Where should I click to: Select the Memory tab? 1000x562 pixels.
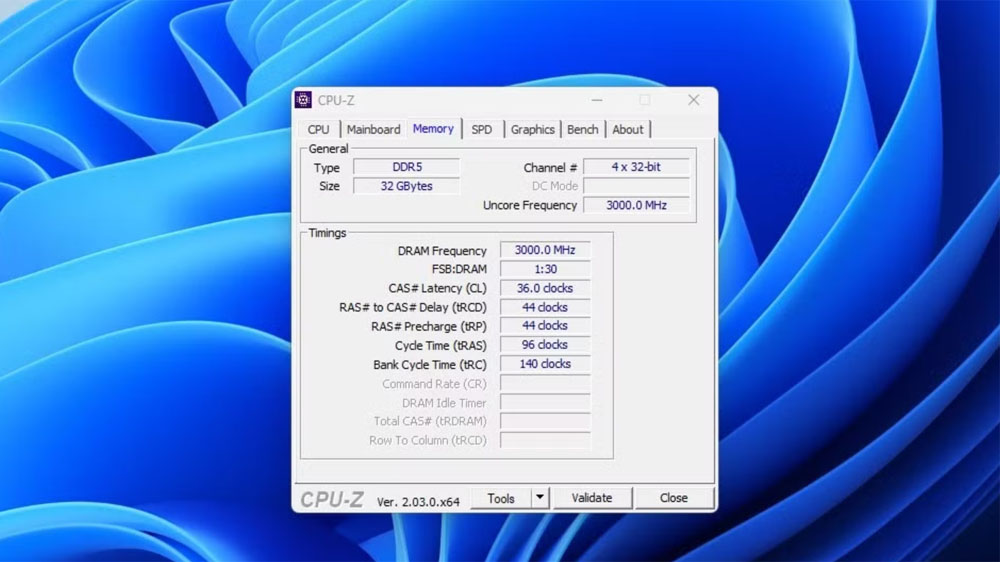[433, 128]
